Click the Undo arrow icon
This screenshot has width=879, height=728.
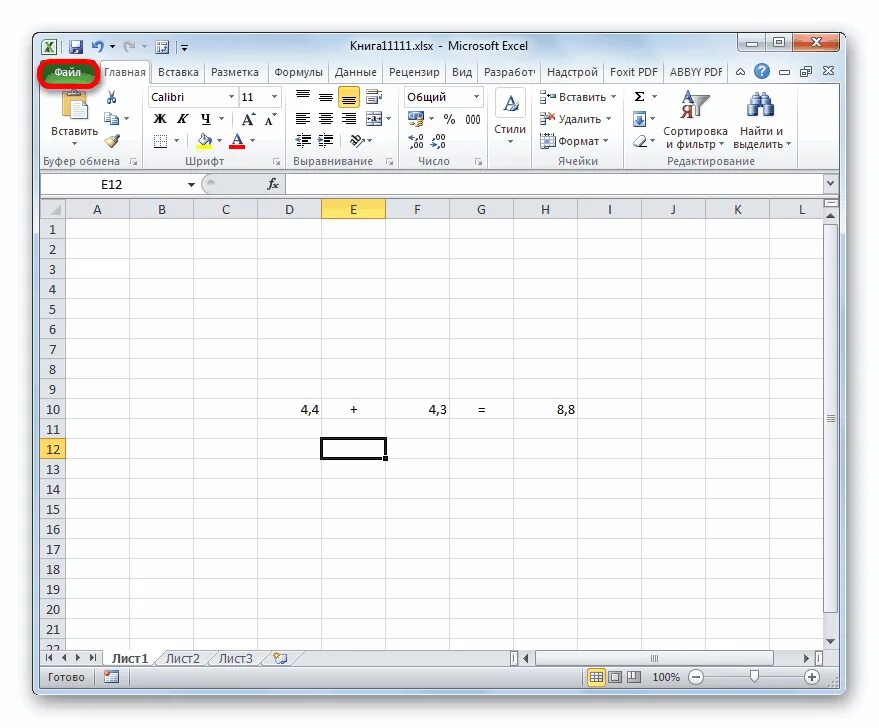pos(98,47)
